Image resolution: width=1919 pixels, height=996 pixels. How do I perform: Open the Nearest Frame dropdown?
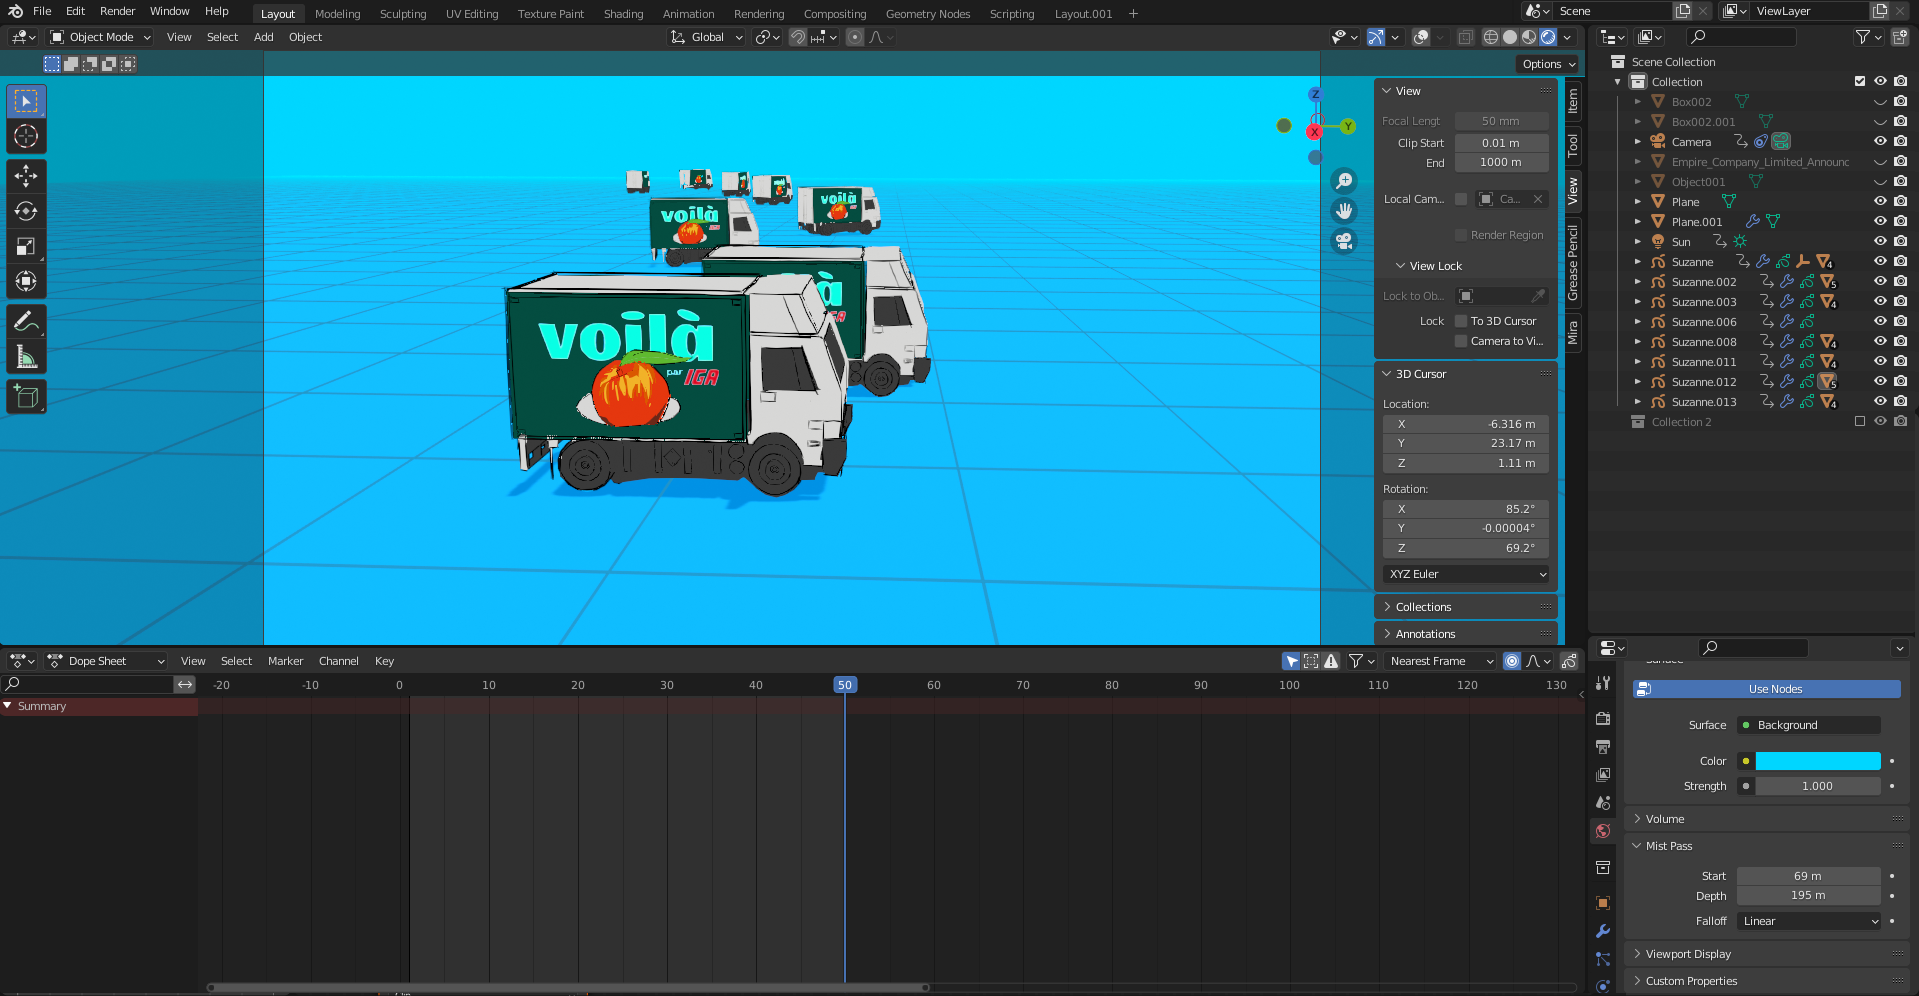1440,661
